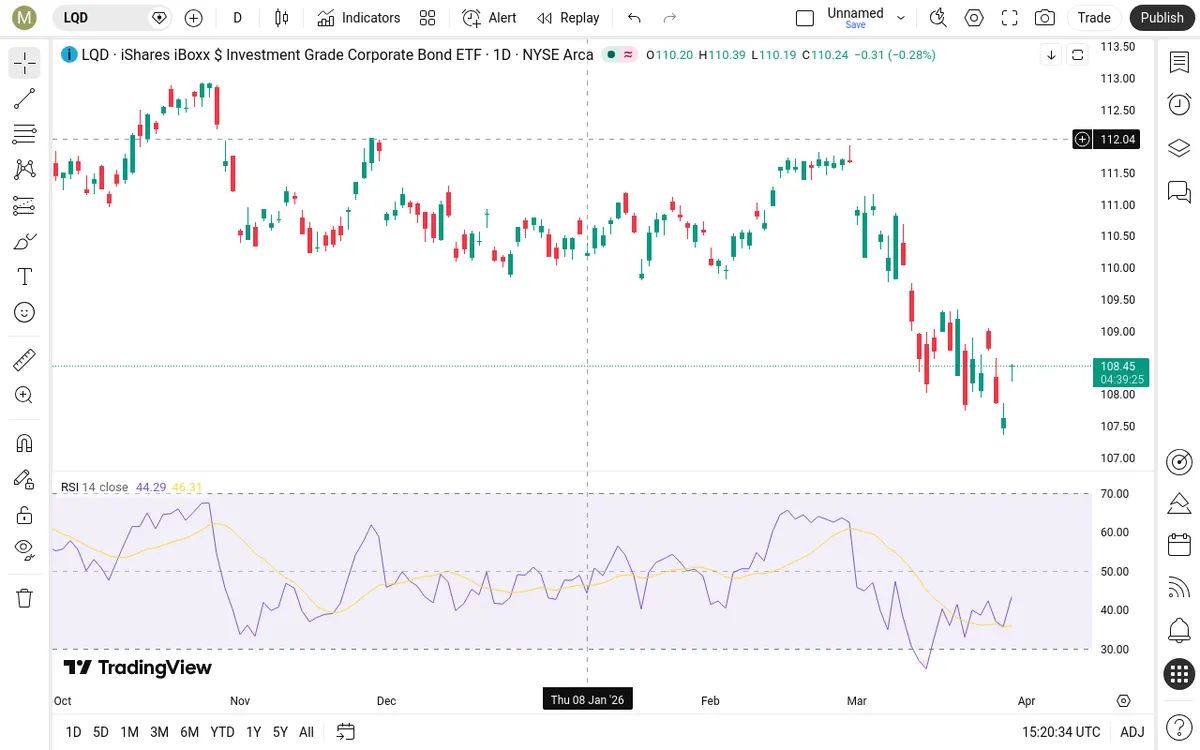Open the LQD symbol search field
1200x750 pixels.
112,18
